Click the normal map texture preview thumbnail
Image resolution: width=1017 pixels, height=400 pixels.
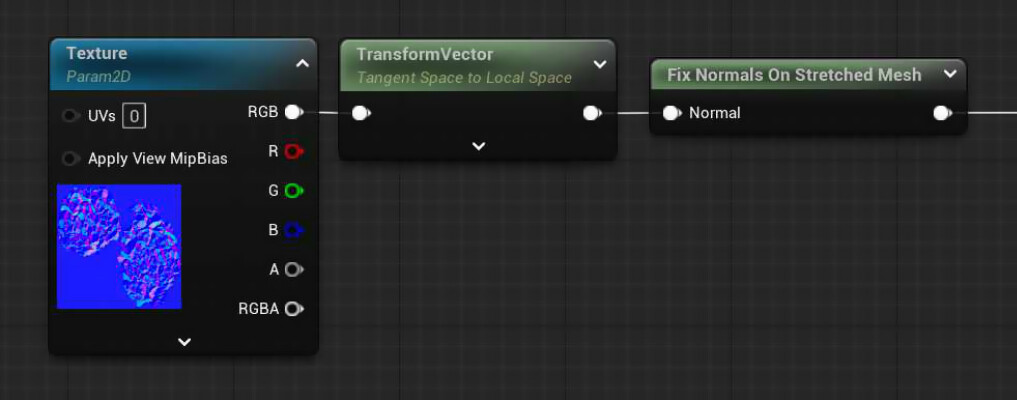119,246
